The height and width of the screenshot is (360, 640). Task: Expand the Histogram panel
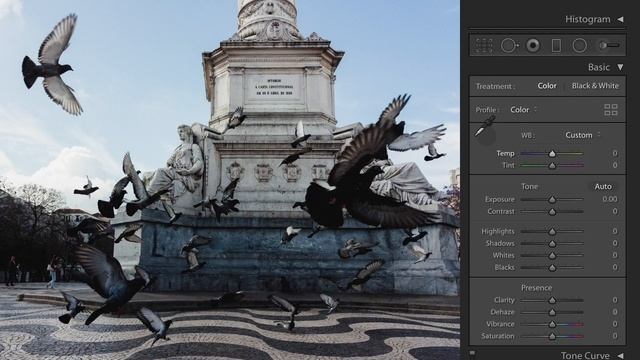[x=620, y=19]
